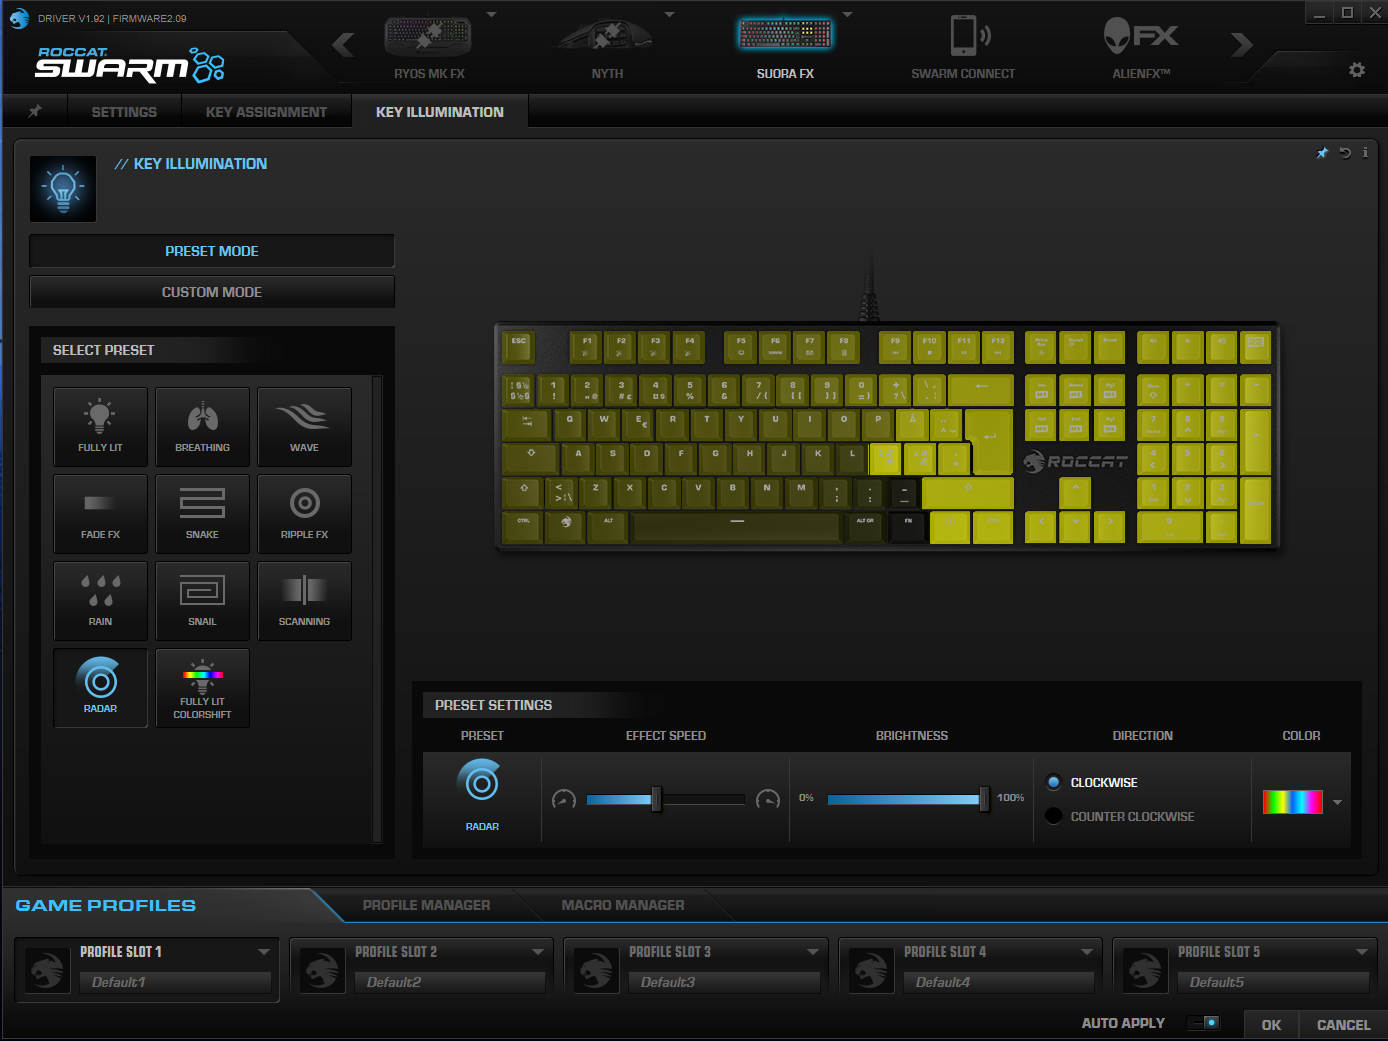Switch to the Game Profiles tab
This screenshot has width=1388, height=1041.
coord(106,905)
